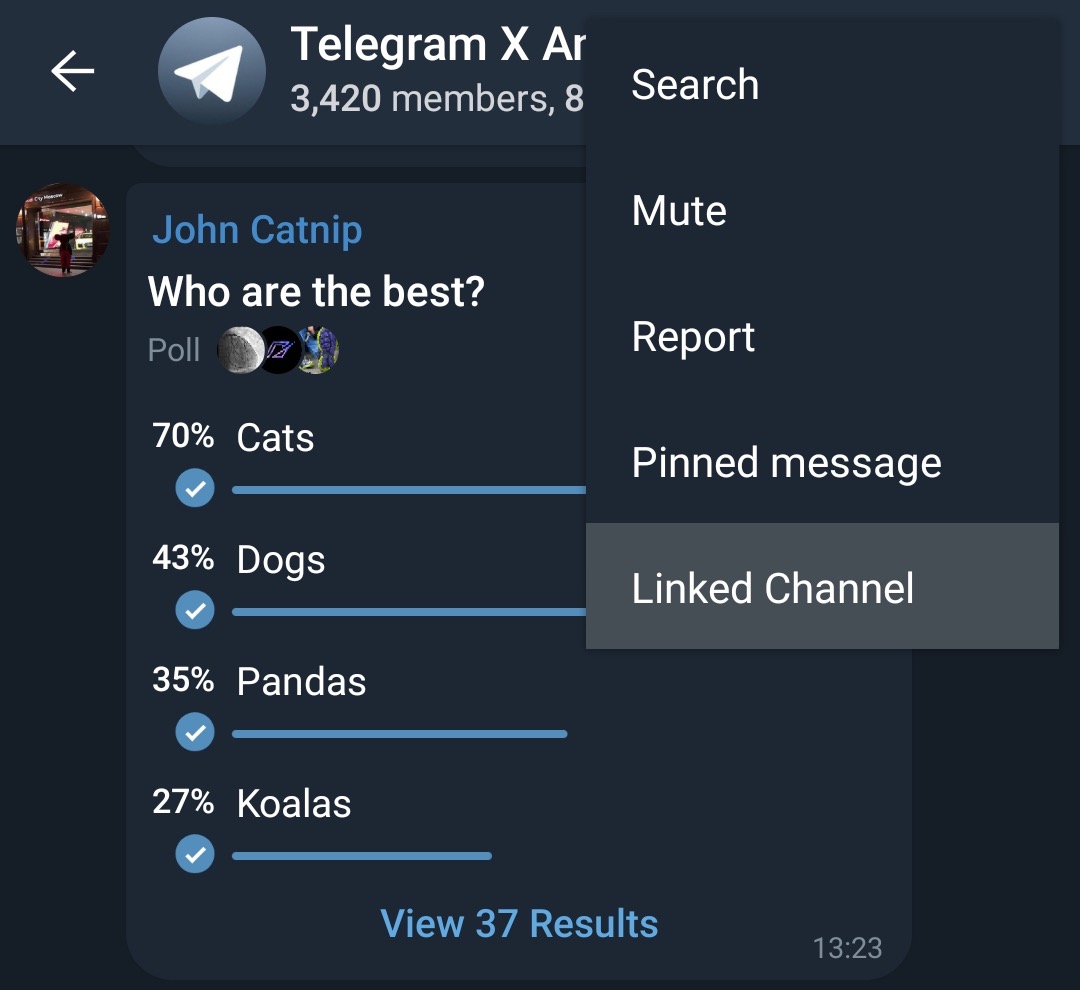
Task: Tap John Catnip's profile picture
Action: [63, 230]
